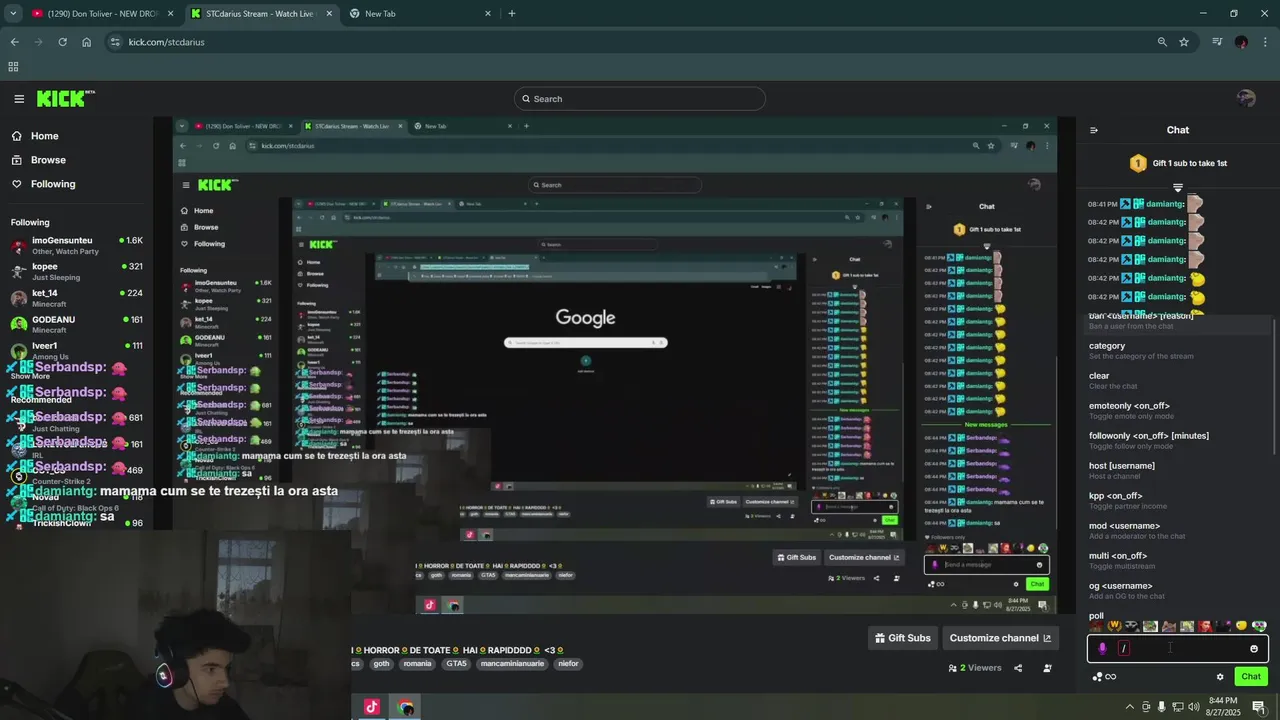Expand Show More in Following list

coord(31,376)
